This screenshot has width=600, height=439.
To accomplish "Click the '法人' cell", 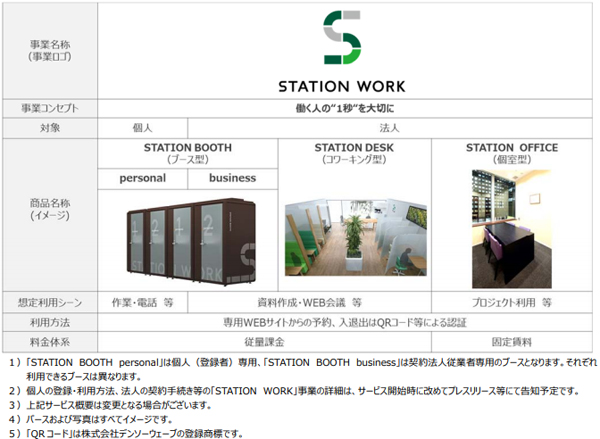I will pyautogui.click(x=390, y=128).
